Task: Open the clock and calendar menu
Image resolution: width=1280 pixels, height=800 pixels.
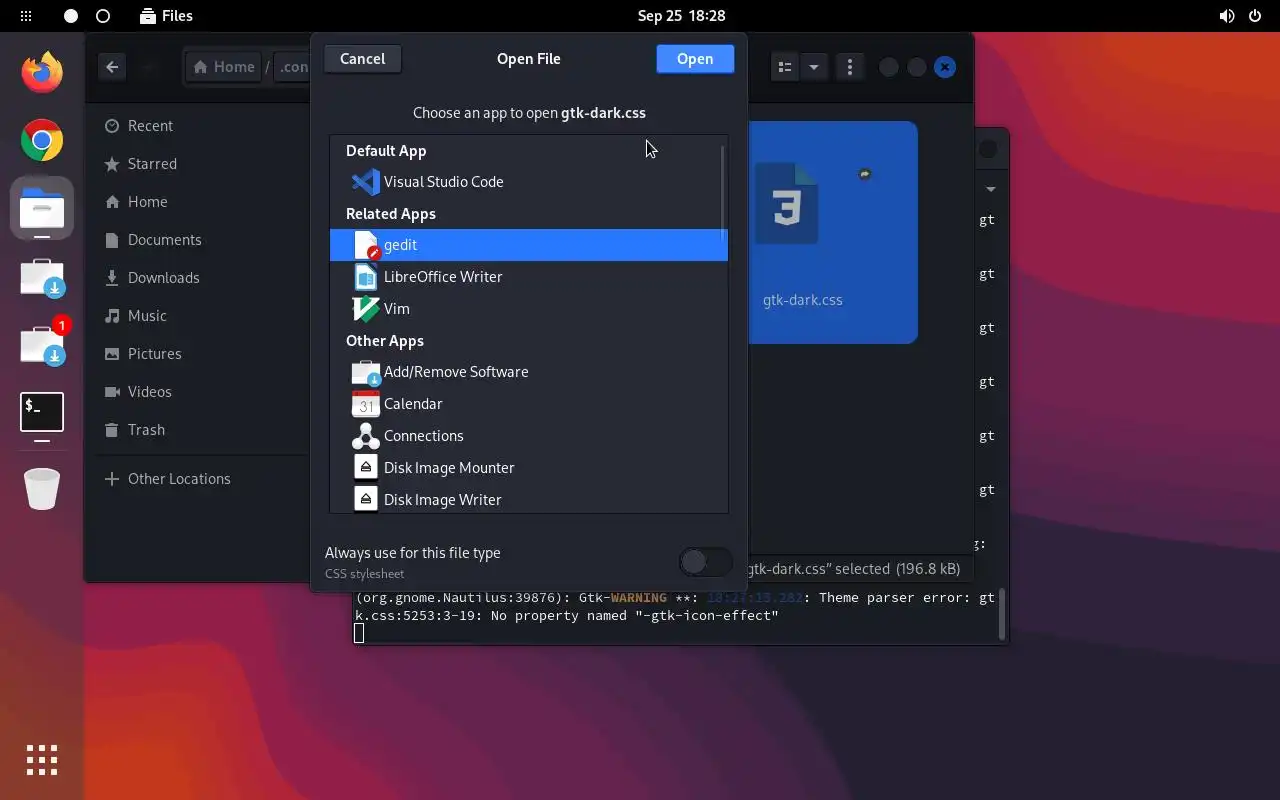Action: point(681,16)
